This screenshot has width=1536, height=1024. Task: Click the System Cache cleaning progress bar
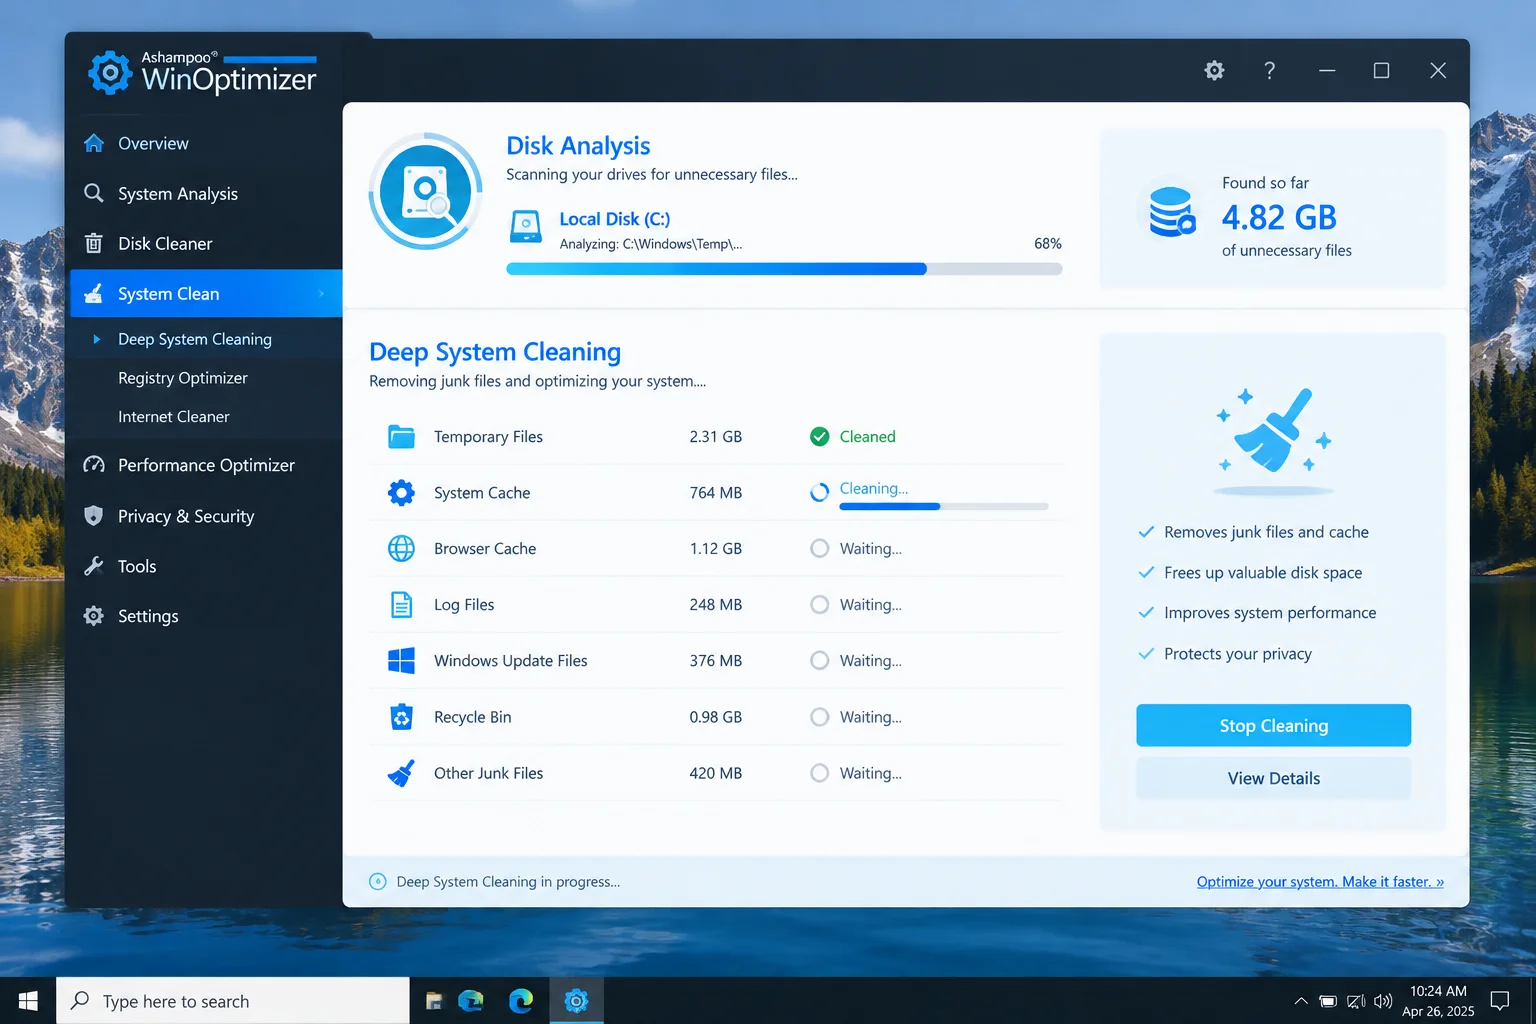[x=943, y=507]
